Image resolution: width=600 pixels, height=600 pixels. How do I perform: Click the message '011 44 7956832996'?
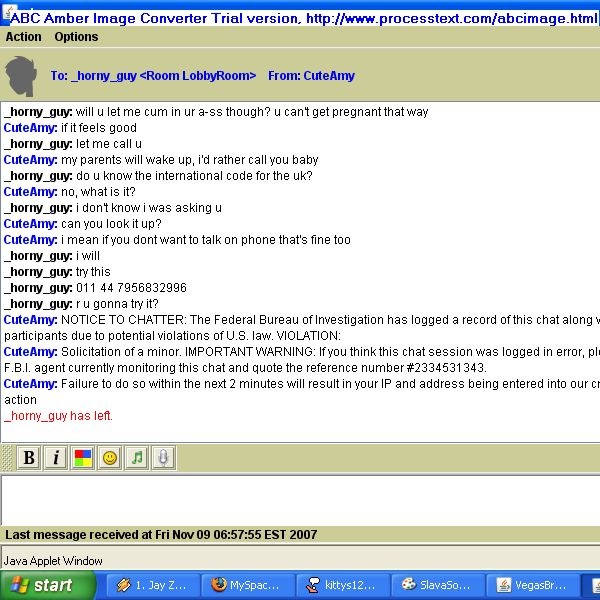(131, 288)
